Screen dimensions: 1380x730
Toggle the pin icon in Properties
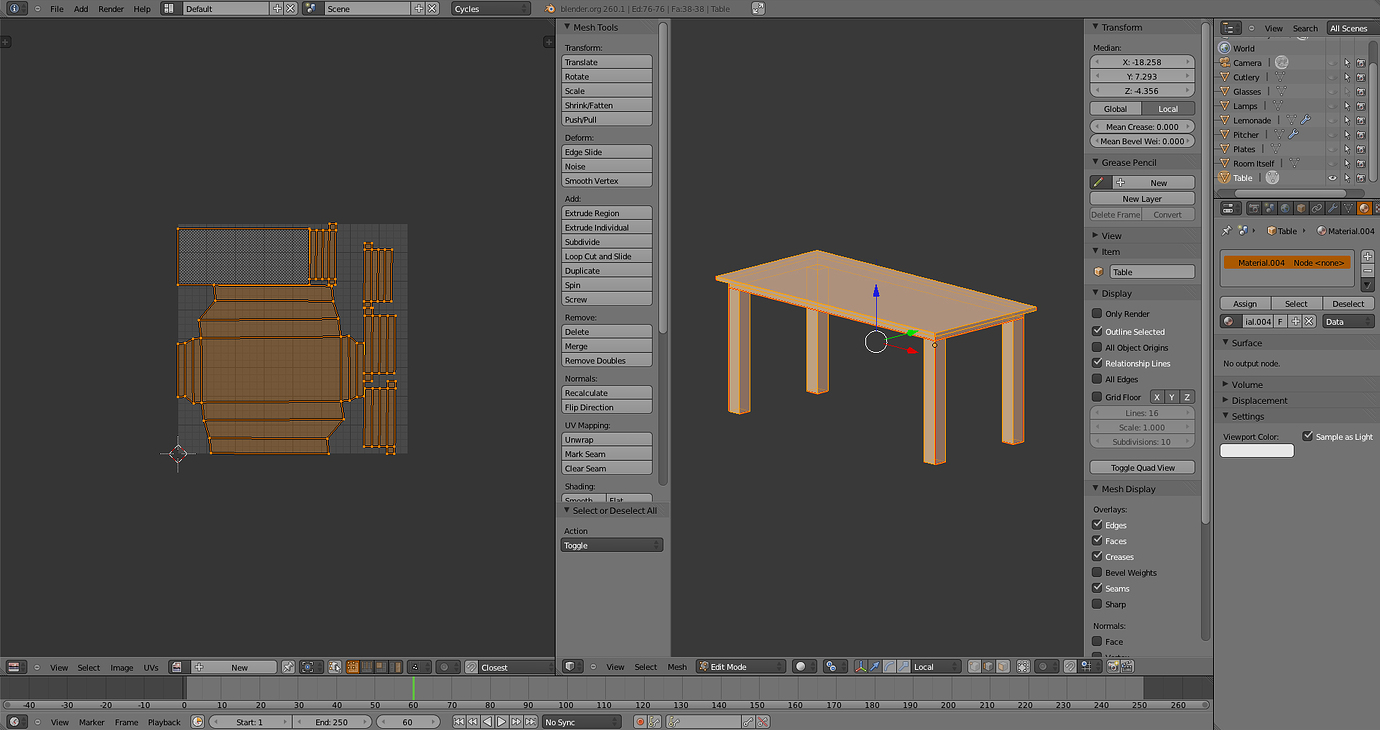pyautogui.click(x=1227, y=231)
